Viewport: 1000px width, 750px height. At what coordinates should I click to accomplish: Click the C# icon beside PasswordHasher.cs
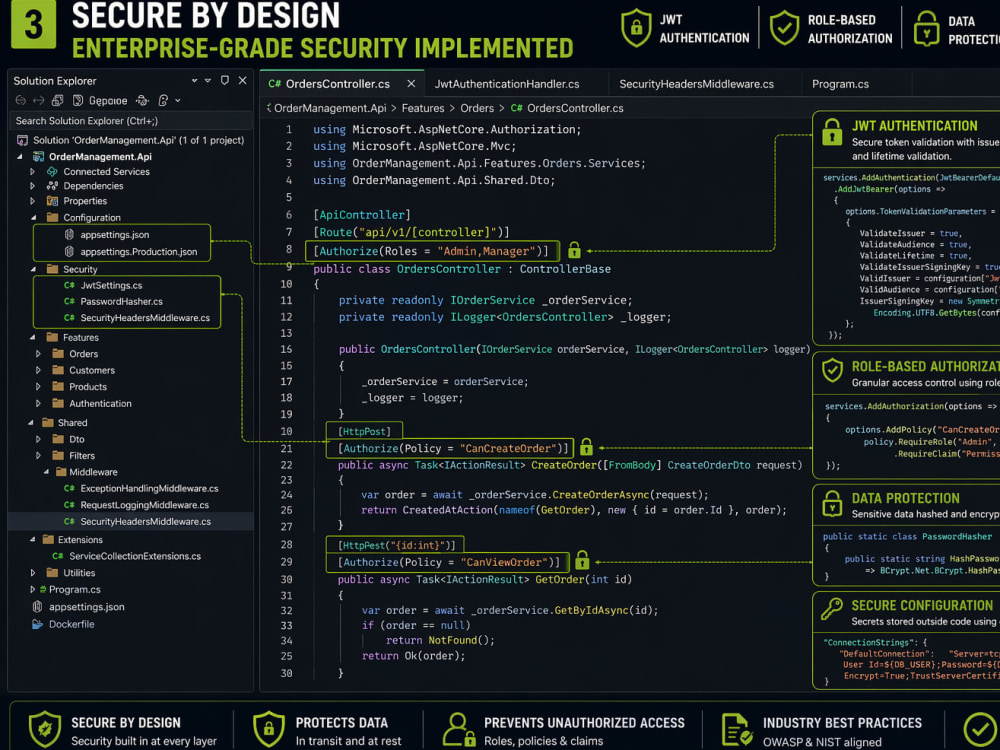(x=69, y=302)
